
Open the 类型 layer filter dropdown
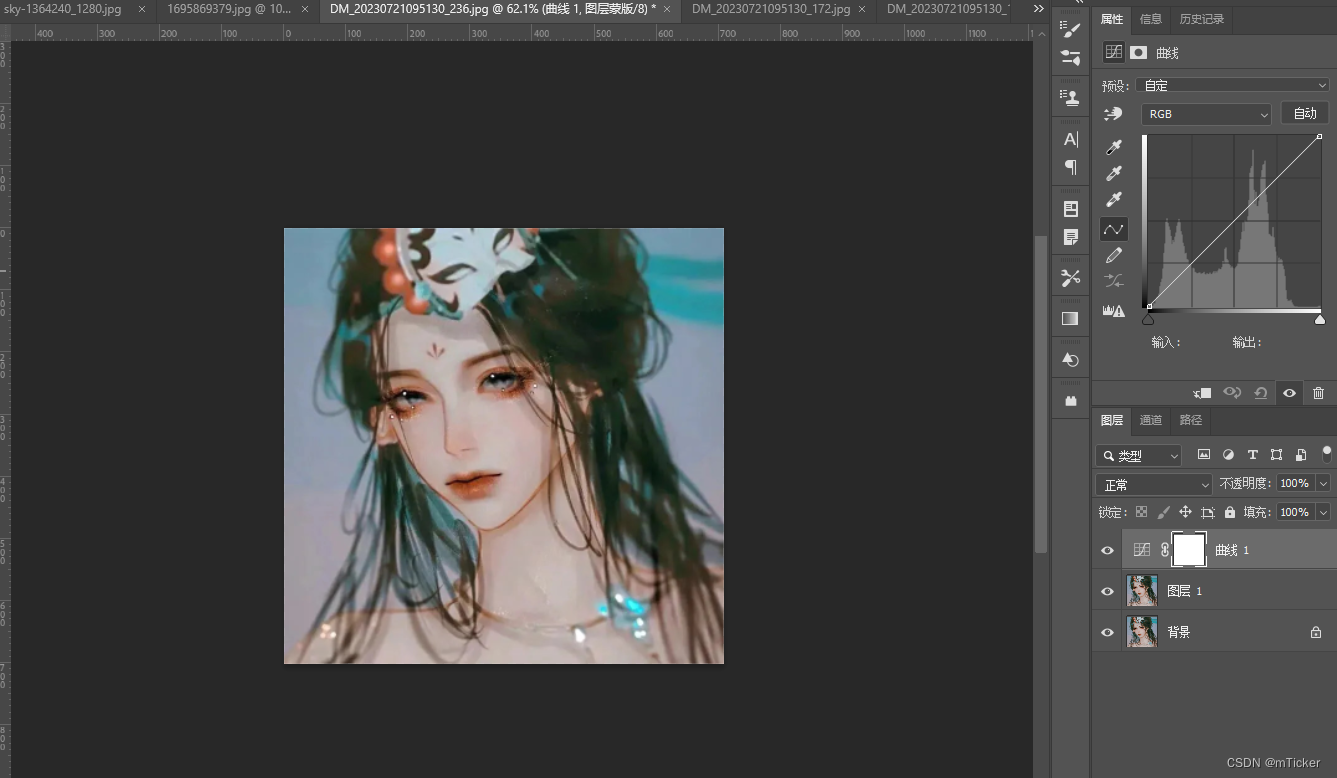[1138, 455]
